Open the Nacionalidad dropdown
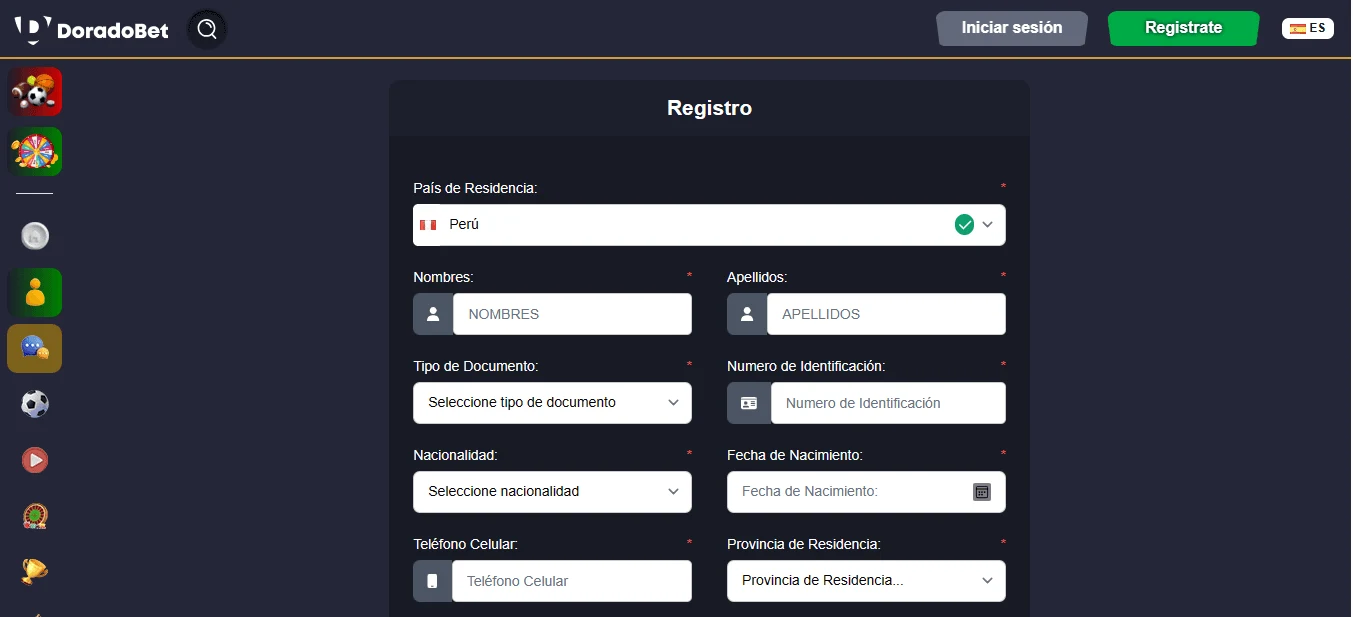 tap(552, 492)
